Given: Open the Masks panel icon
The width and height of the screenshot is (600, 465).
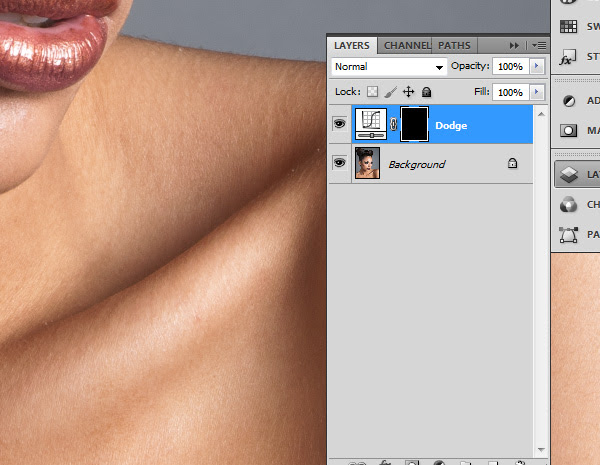Looking at the screenshot, I should coord(569,130).
